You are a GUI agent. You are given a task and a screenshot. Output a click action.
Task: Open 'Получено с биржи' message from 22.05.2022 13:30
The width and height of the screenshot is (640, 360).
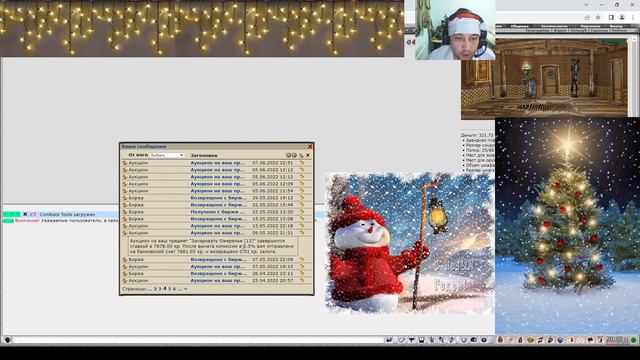click(x=217, y=212)
